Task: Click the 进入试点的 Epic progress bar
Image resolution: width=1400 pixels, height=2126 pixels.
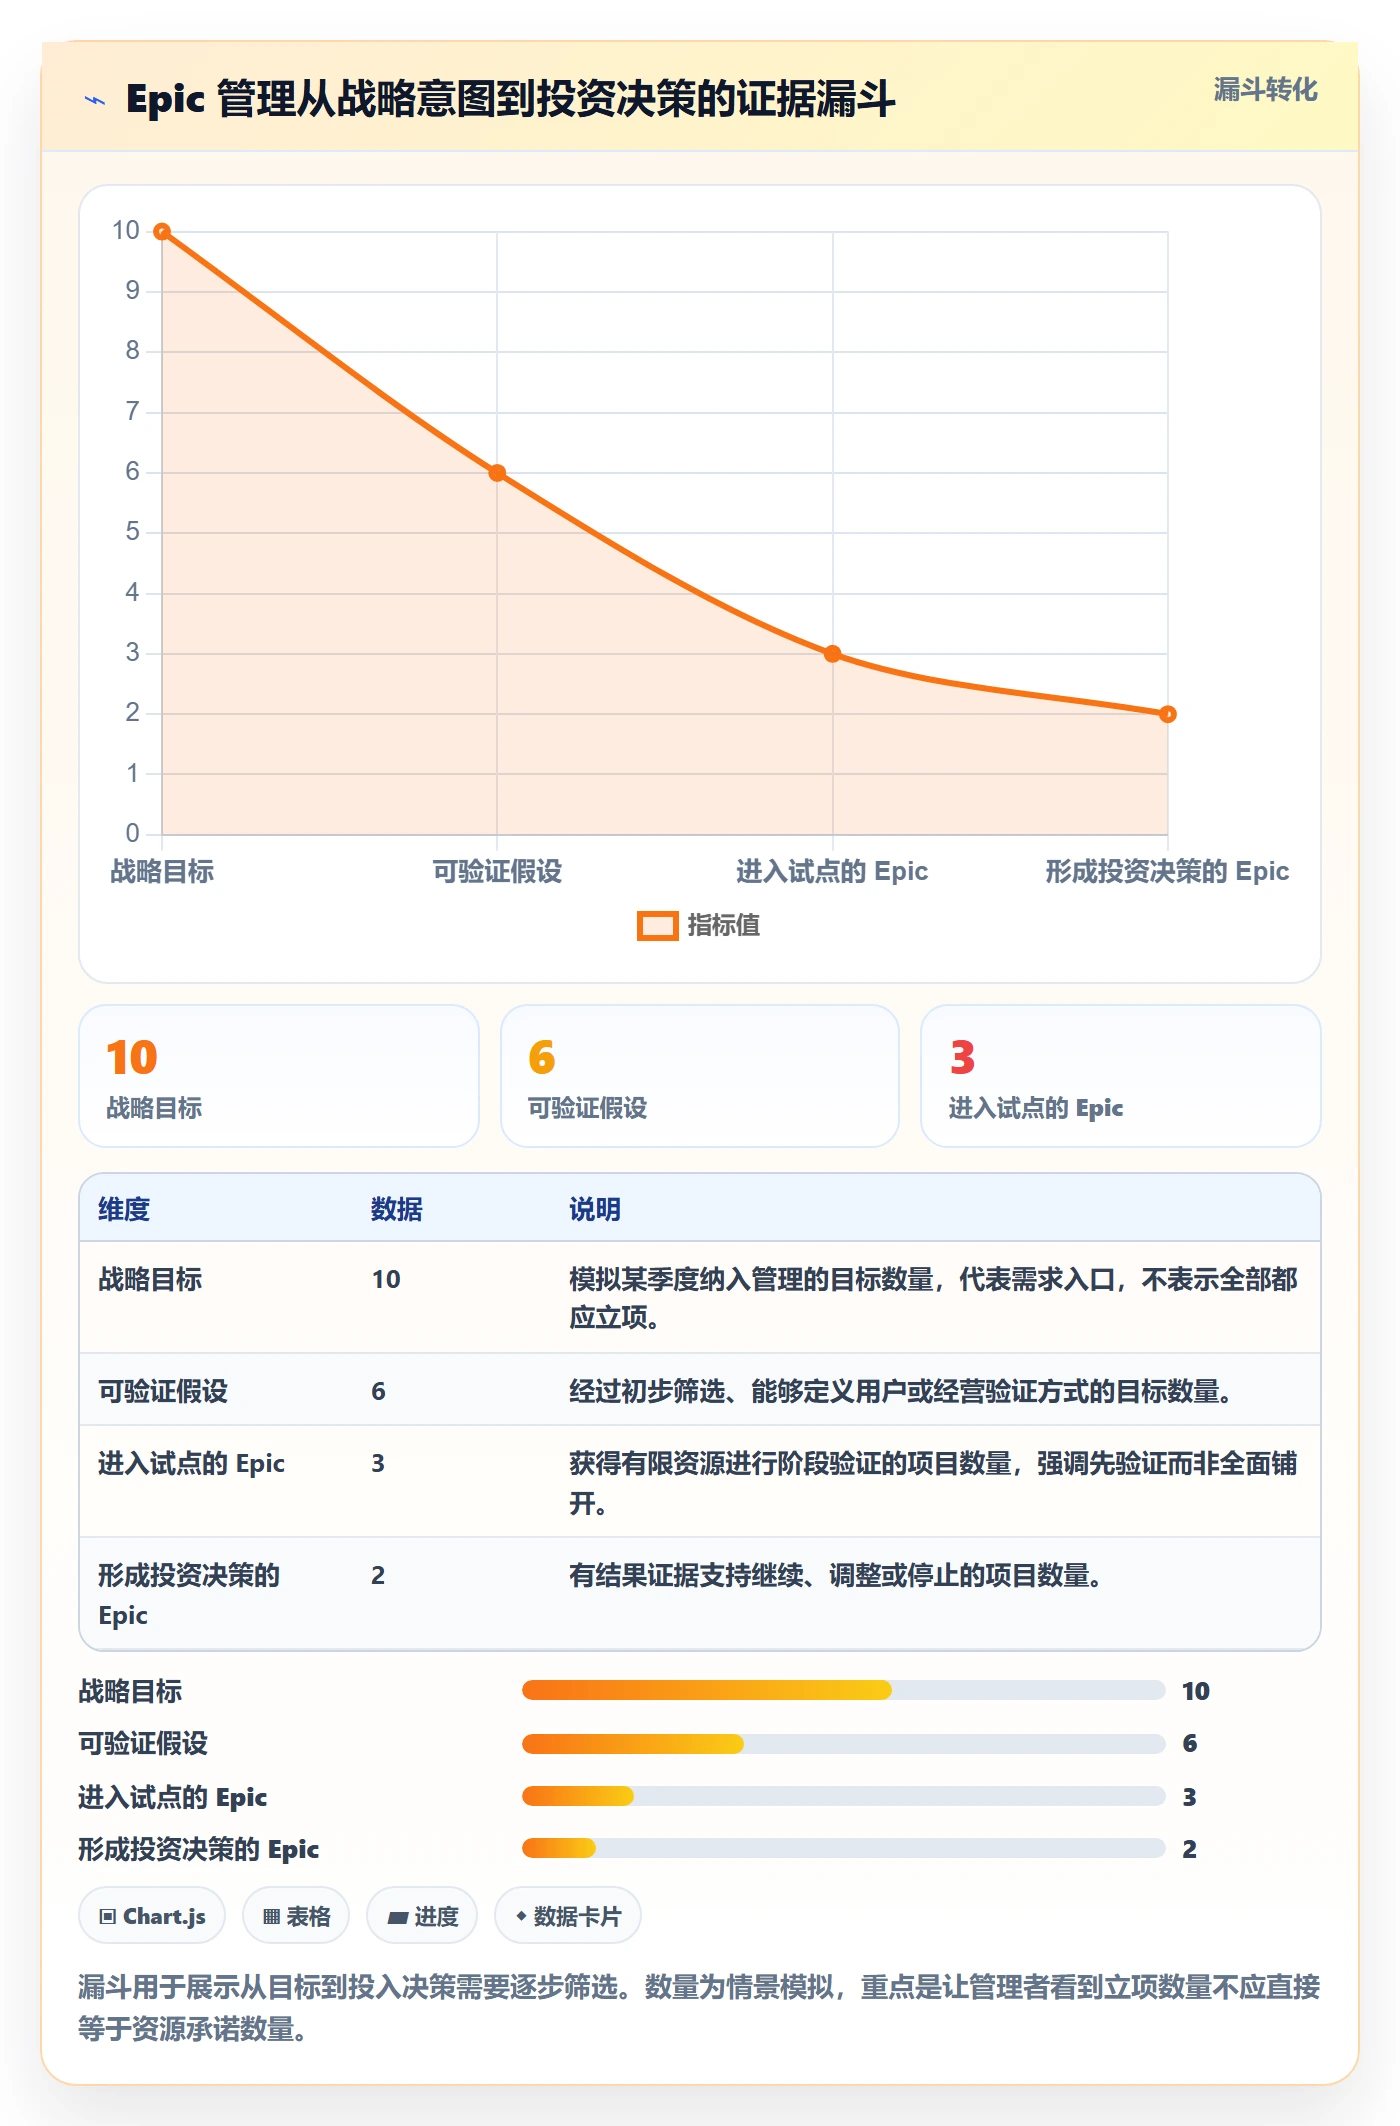Action: tap(843, 1796)
